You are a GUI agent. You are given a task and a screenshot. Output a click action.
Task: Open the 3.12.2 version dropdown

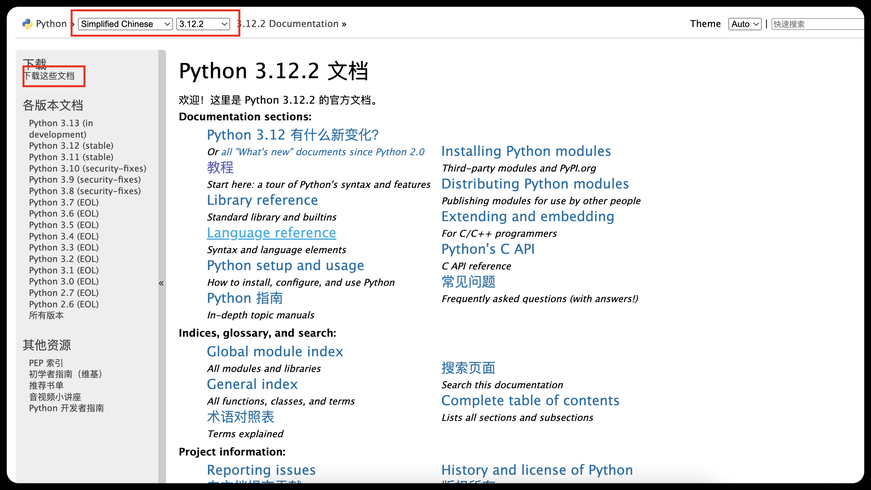203,24
